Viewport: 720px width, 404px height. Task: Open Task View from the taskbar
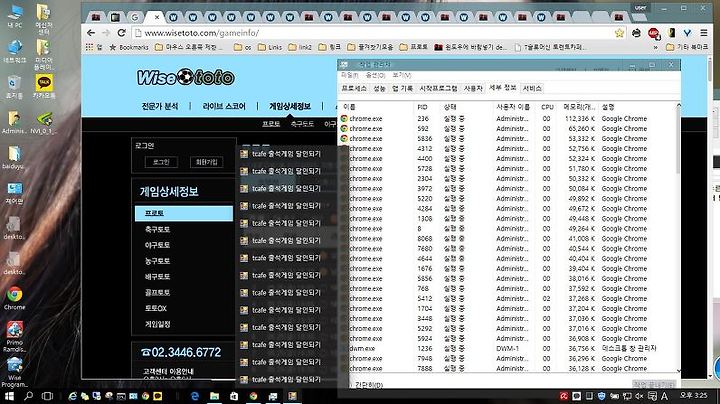pyautogui.click(x=47, y=396)
